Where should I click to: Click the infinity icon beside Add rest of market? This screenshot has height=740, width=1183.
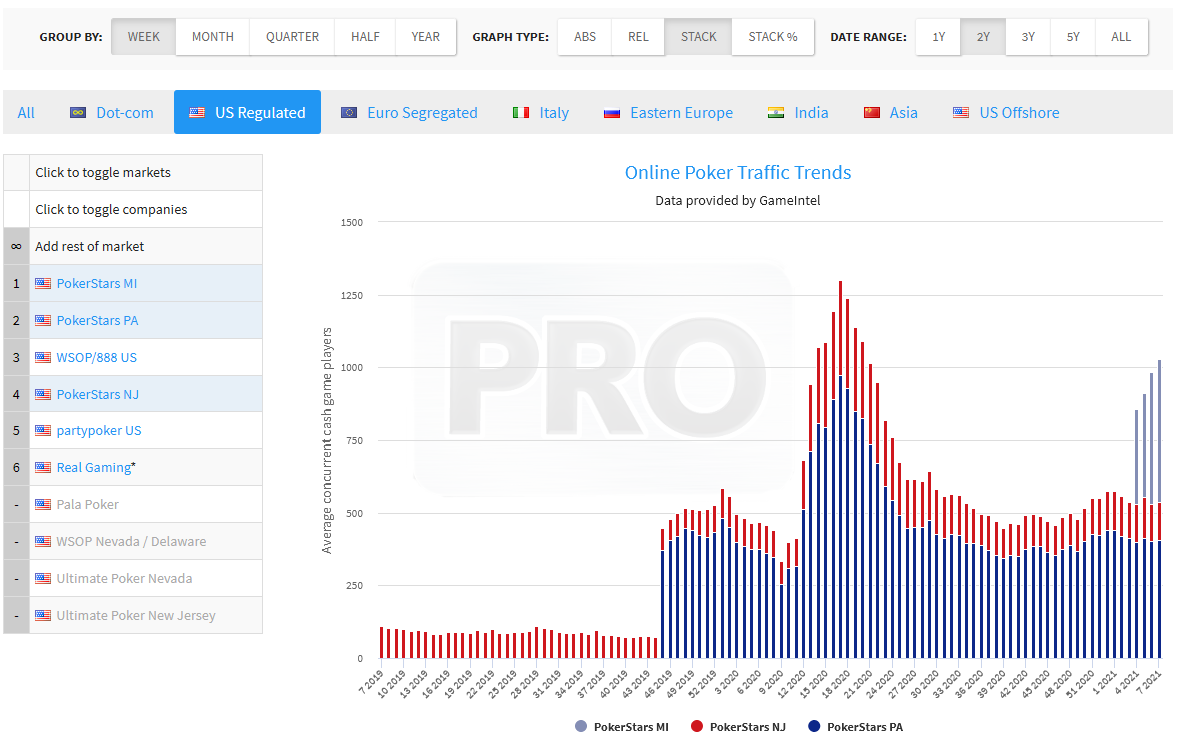click(16, 247)
